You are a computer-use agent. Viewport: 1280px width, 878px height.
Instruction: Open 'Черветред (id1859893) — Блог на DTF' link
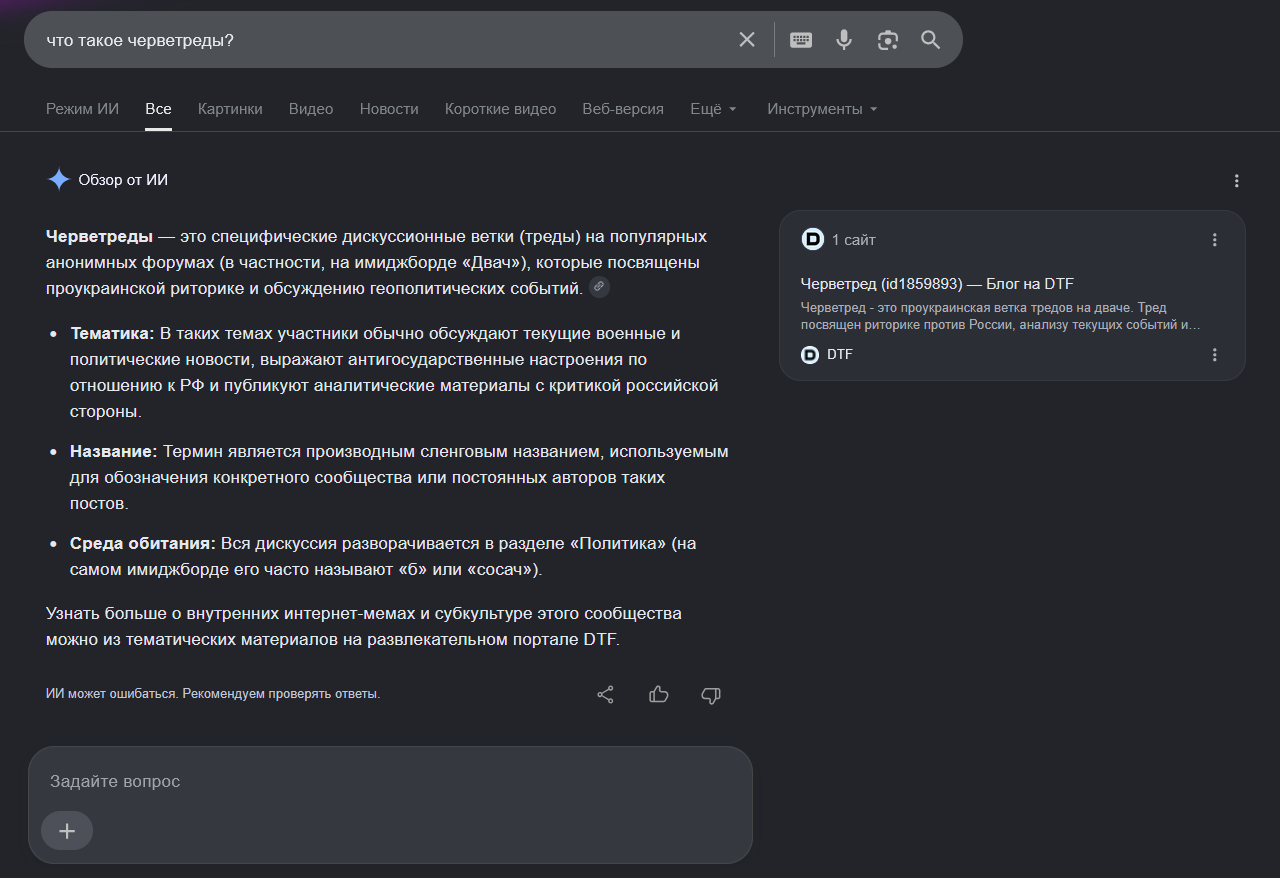coord(937,284)
